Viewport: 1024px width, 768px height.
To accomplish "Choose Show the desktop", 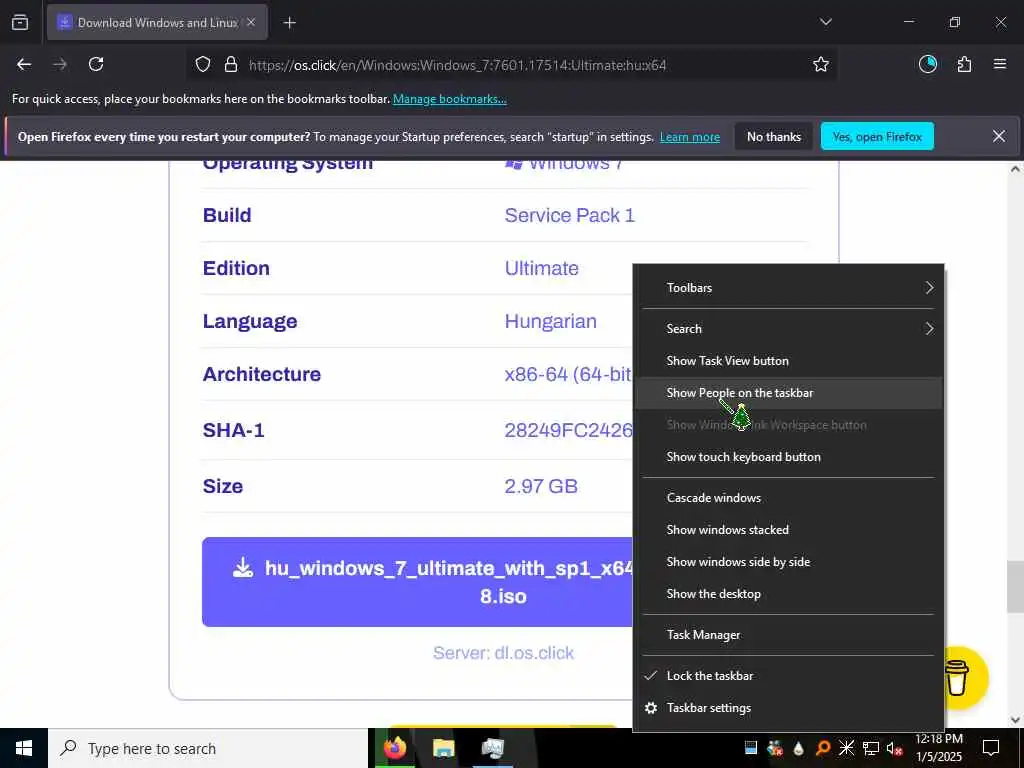I will point(789,594).
